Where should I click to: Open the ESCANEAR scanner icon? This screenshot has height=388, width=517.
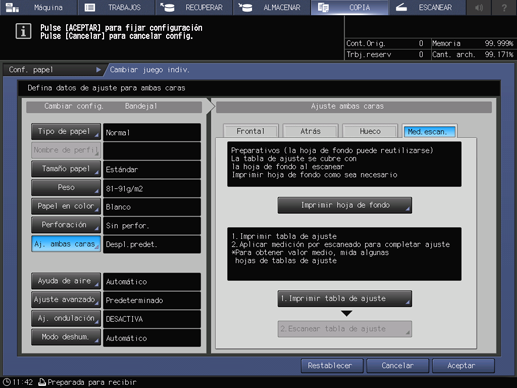401,7
